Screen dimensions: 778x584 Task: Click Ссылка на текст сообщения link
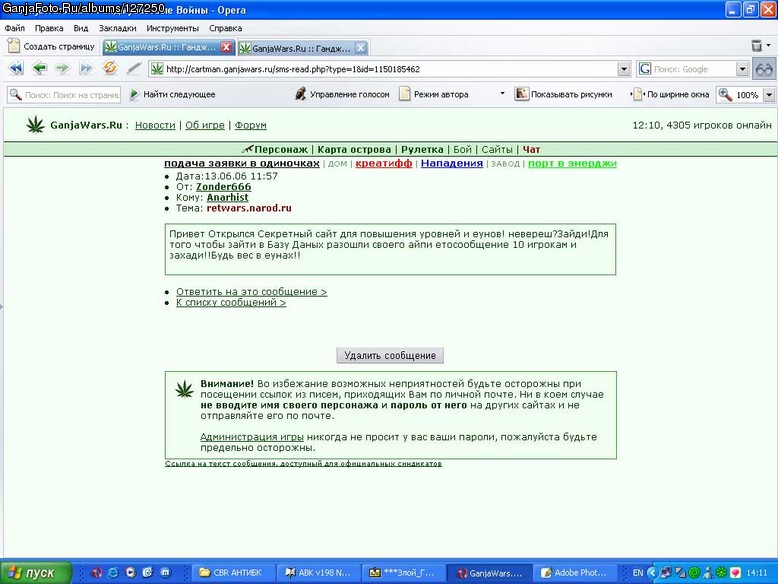(303, 463)
